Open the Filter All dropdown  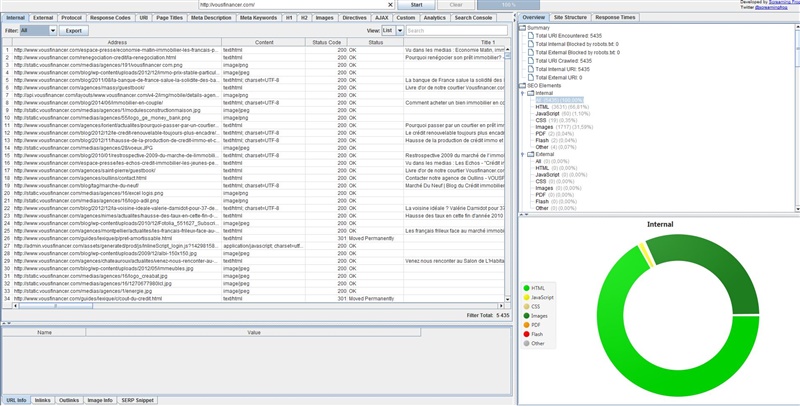[x=52, y=31]
